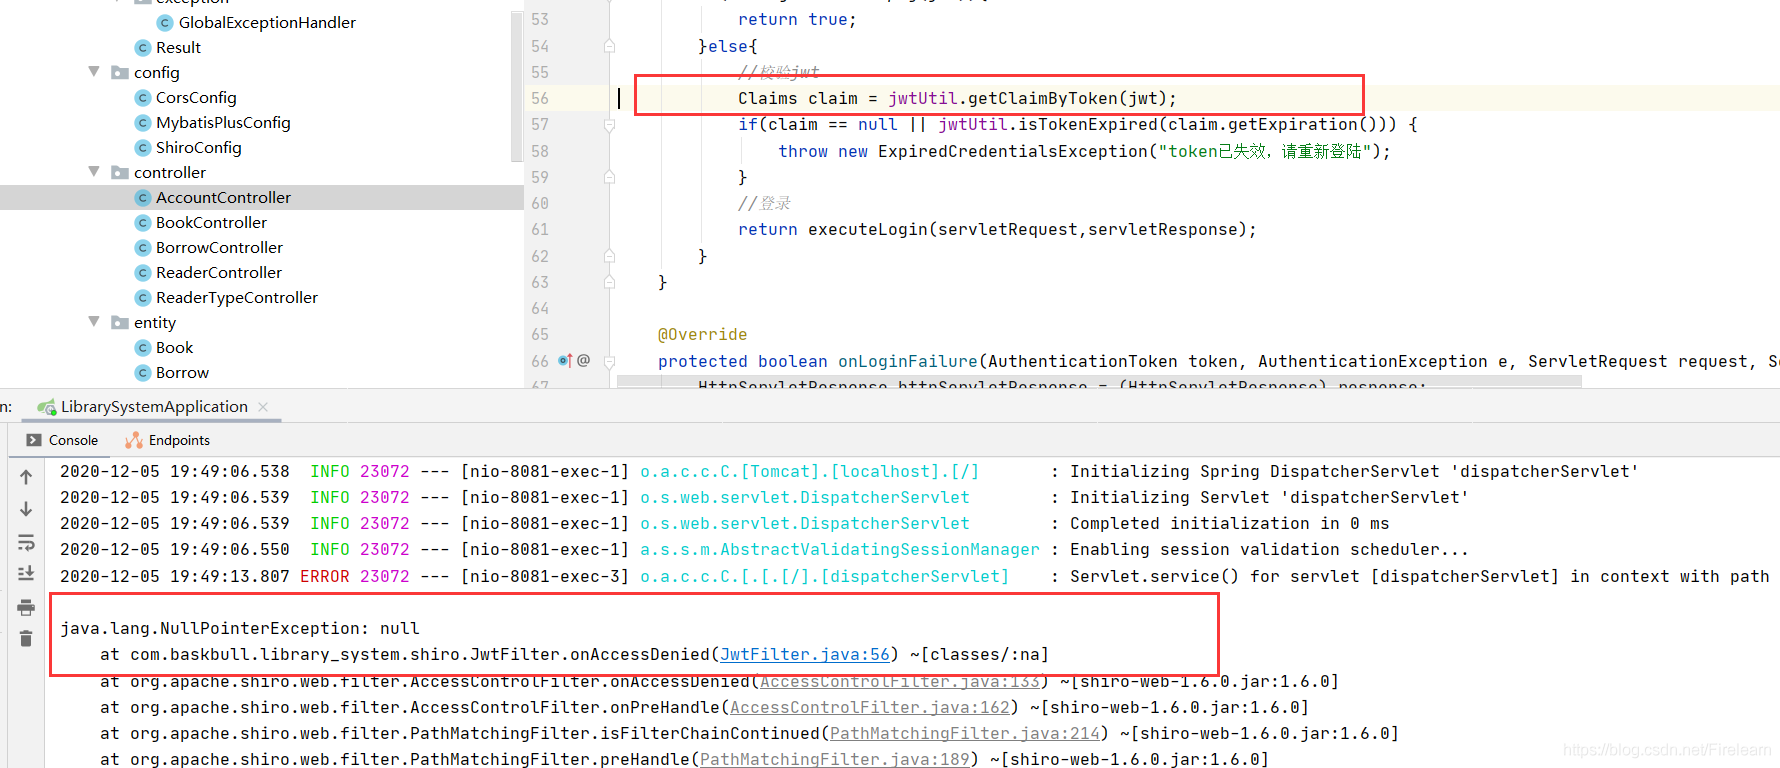
Task: Switch to the Console tab
Action: 62,440
